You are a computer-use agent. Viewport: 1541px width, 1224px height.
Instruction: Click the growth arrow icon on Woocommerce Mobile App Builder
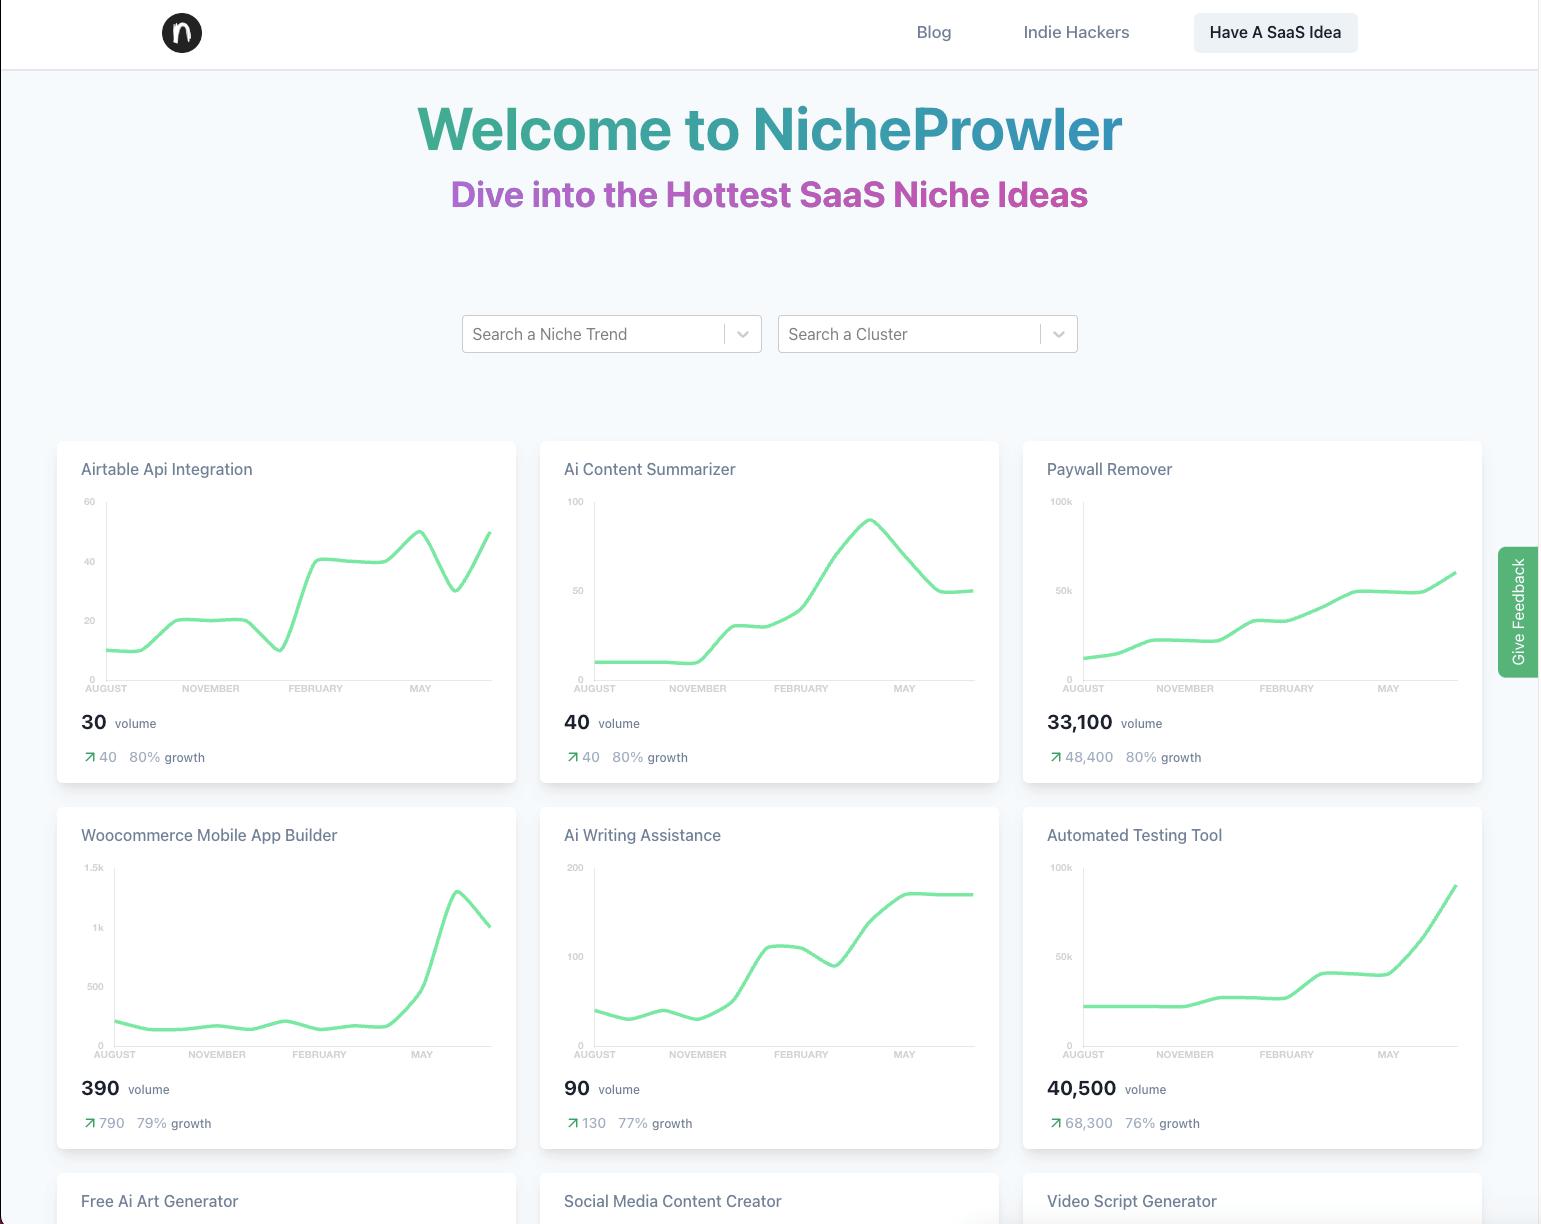click(88, 1123)
